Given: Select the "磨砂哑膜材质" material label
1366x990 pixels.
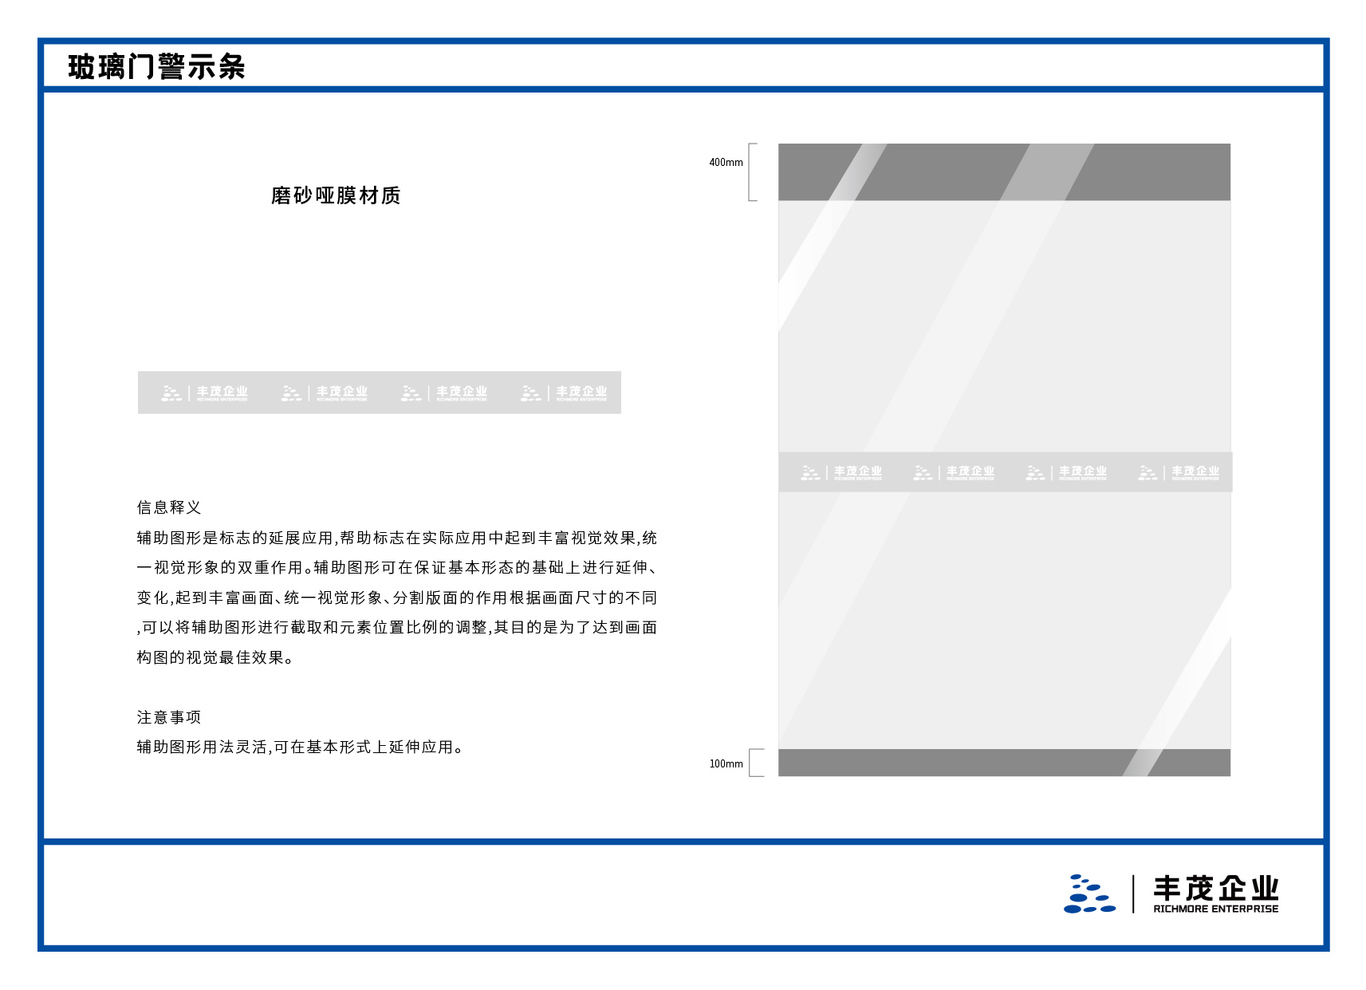Looking at the screenshot, I should tap(336, 195).
